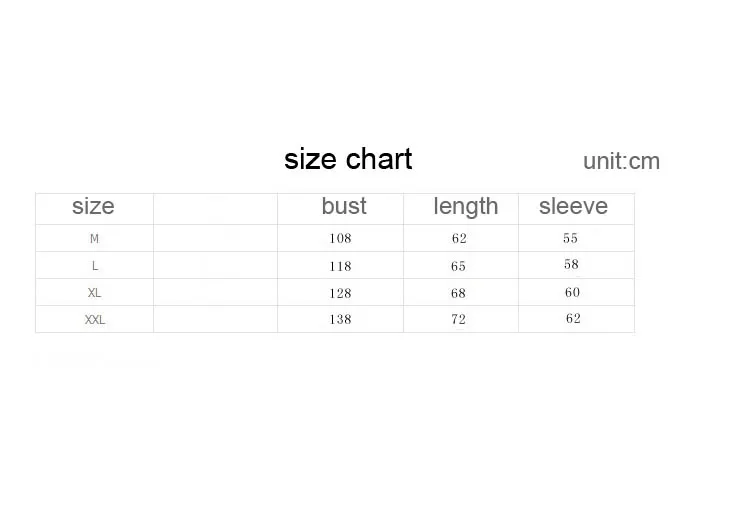Click bust value 118
This screenshot has height=505, width=750.
tap(340, 266)
